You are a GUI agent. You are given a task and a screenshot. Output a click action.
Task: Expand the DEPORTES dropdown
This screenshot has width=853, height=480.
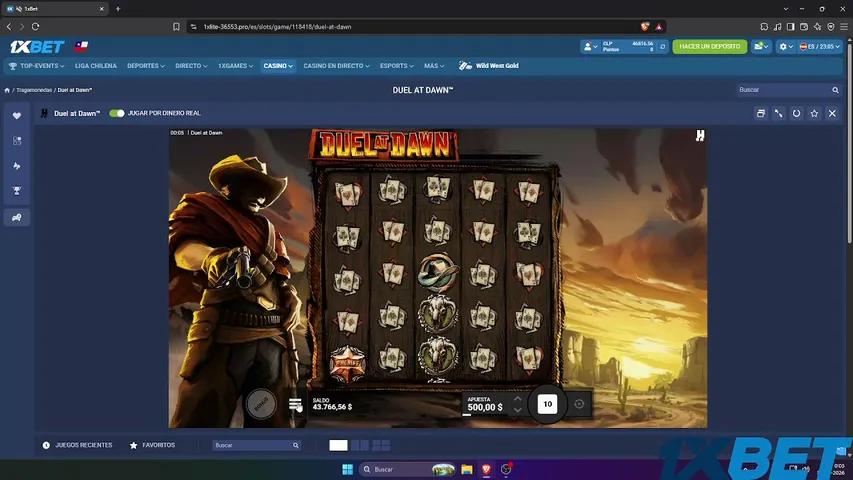click(146, 66)
